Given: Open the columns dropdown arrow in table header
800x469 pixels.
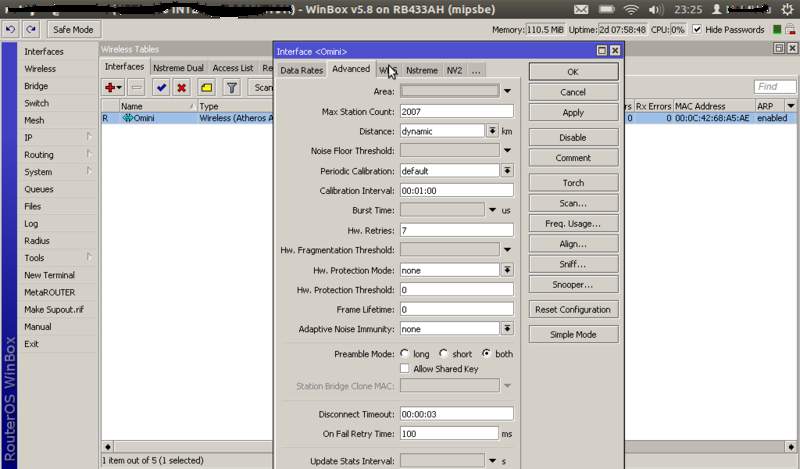Looking at the screenshot, I should [x=791, y=106].
